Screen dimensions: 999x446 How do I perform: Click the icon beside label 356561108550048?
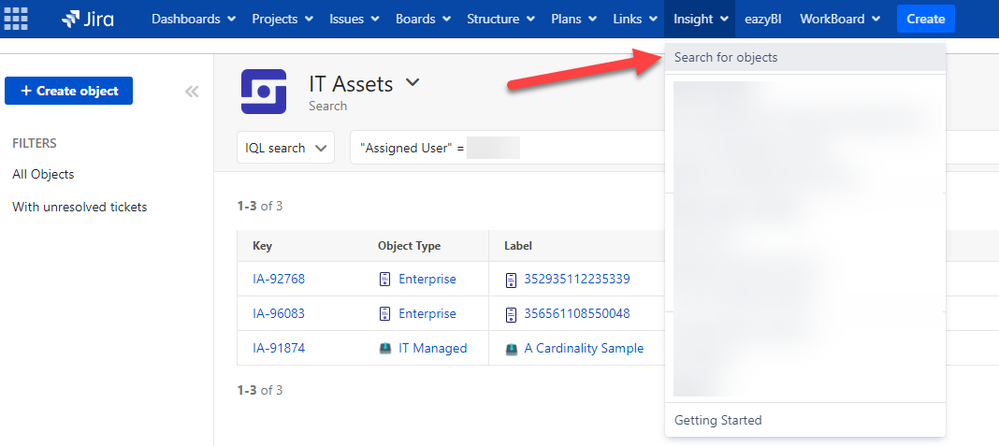pyautogui.click(x=511, y=314)
